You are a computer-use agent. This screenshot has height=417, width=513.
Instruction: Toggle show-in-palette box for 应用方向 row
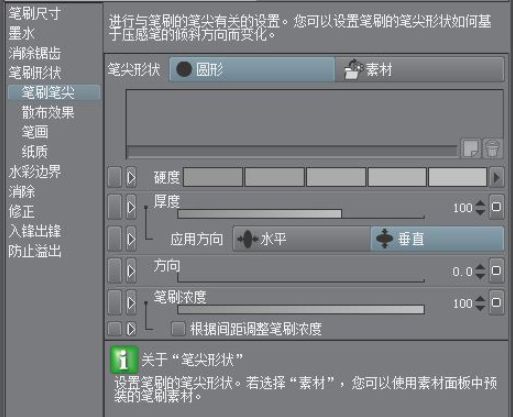114,239
